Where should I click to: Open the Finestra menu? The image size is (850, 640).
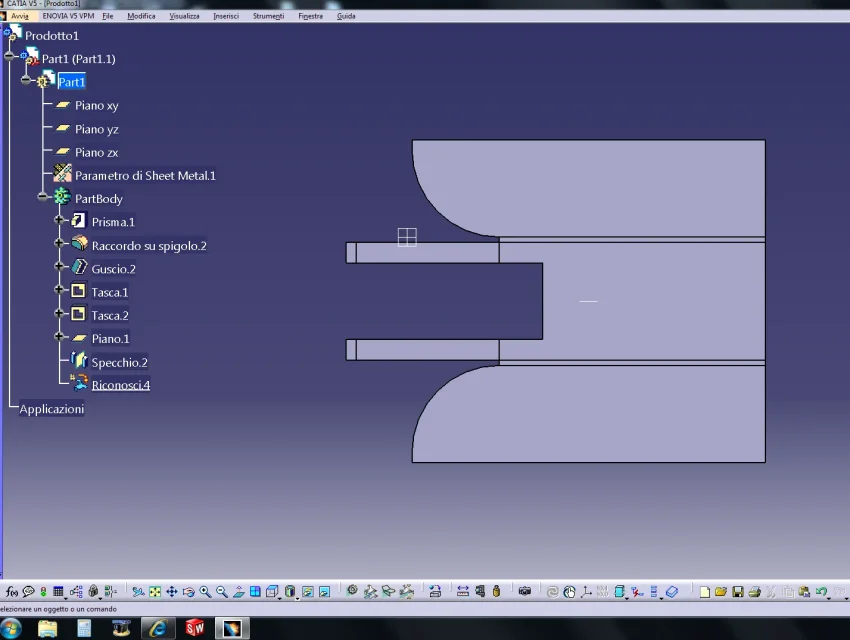311,16
